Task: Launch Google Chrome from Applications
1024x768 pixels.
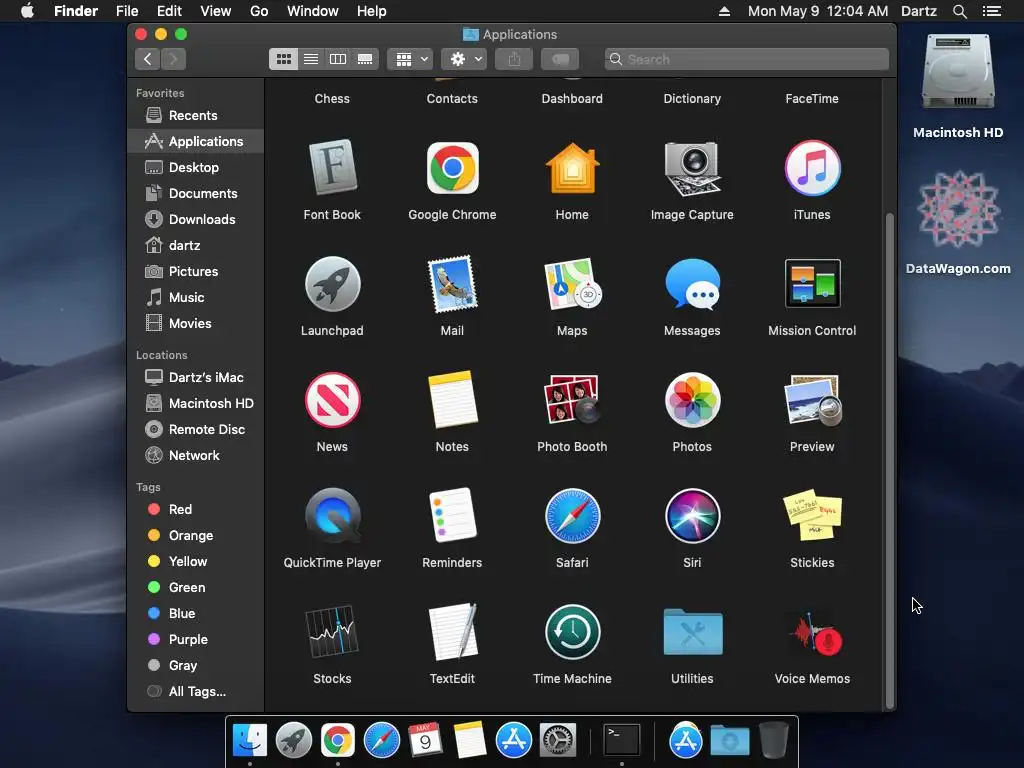Action: tap(453, 168)
